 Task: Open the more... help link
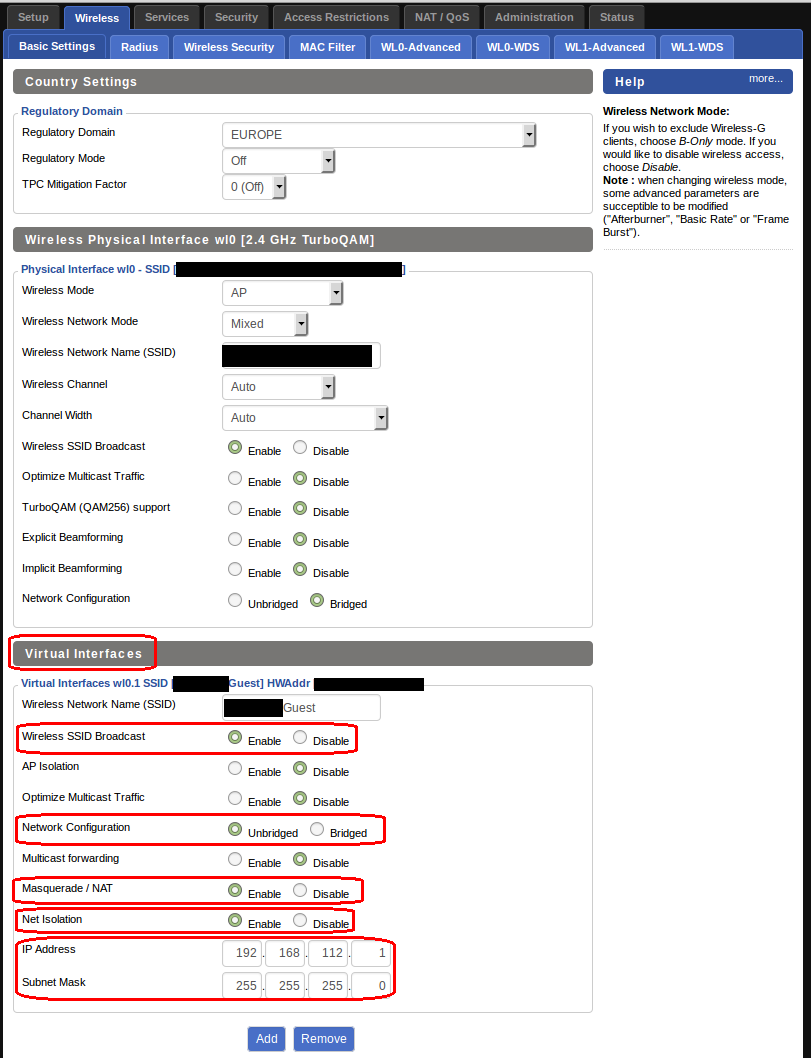(x=765, y=79)
